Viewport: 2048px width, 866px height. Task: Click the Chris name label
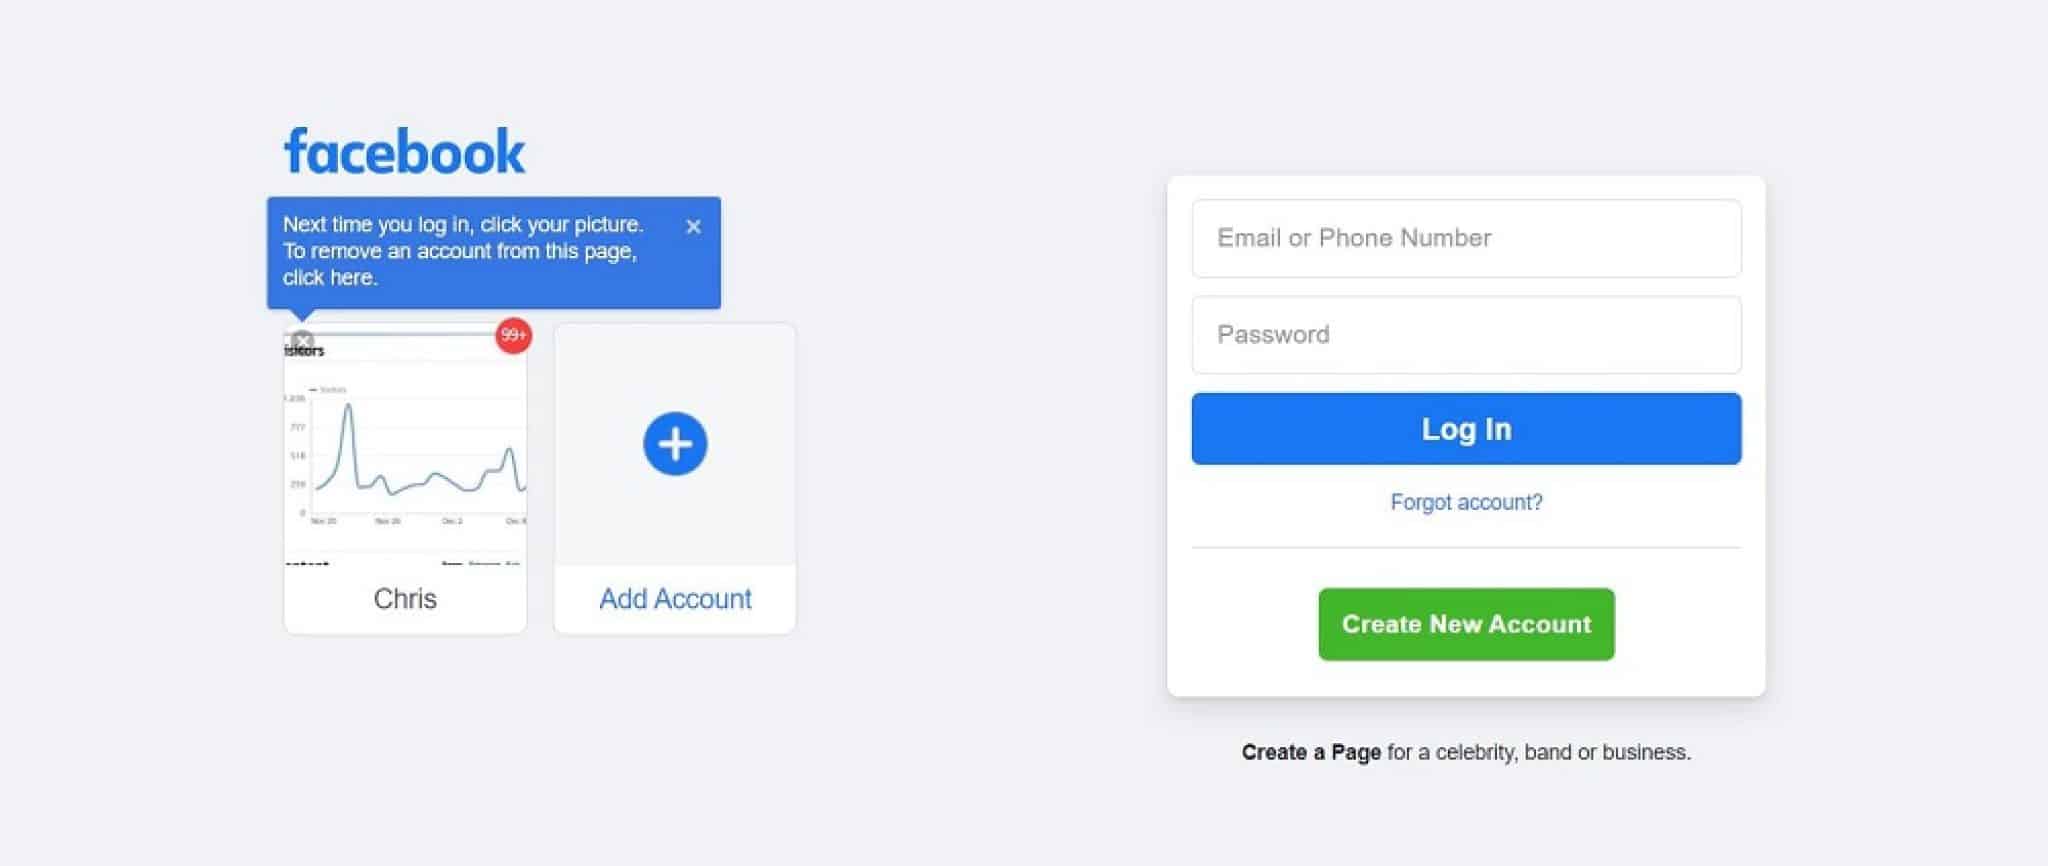pos(405,598)
